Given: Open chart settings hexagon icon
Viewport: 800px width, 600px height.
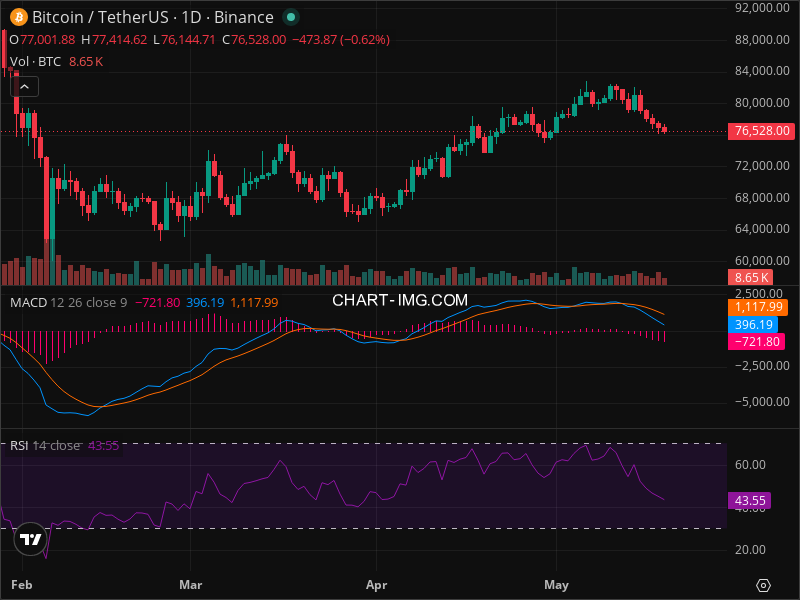Looking at the screenshot, I should click(763, 585).
